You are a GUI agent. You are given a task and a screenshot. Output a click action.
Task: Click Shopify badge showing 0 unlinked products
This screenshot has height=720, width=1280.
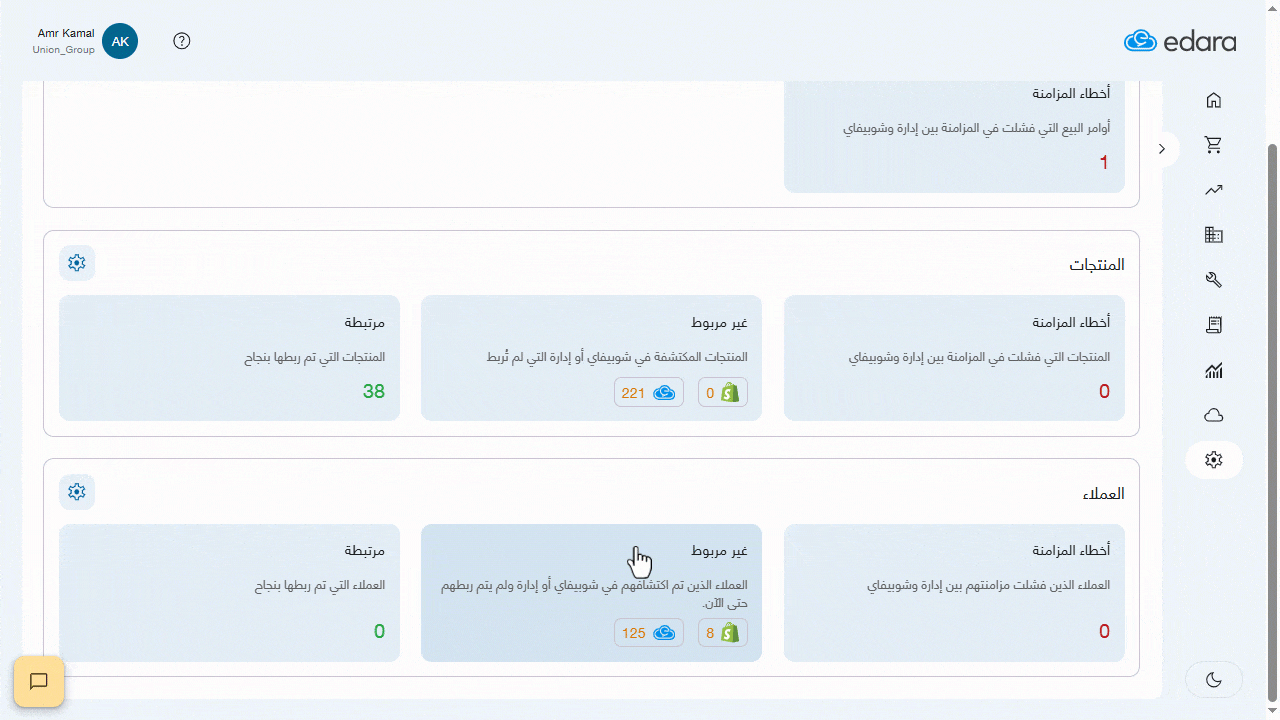(x=723, y=393)
